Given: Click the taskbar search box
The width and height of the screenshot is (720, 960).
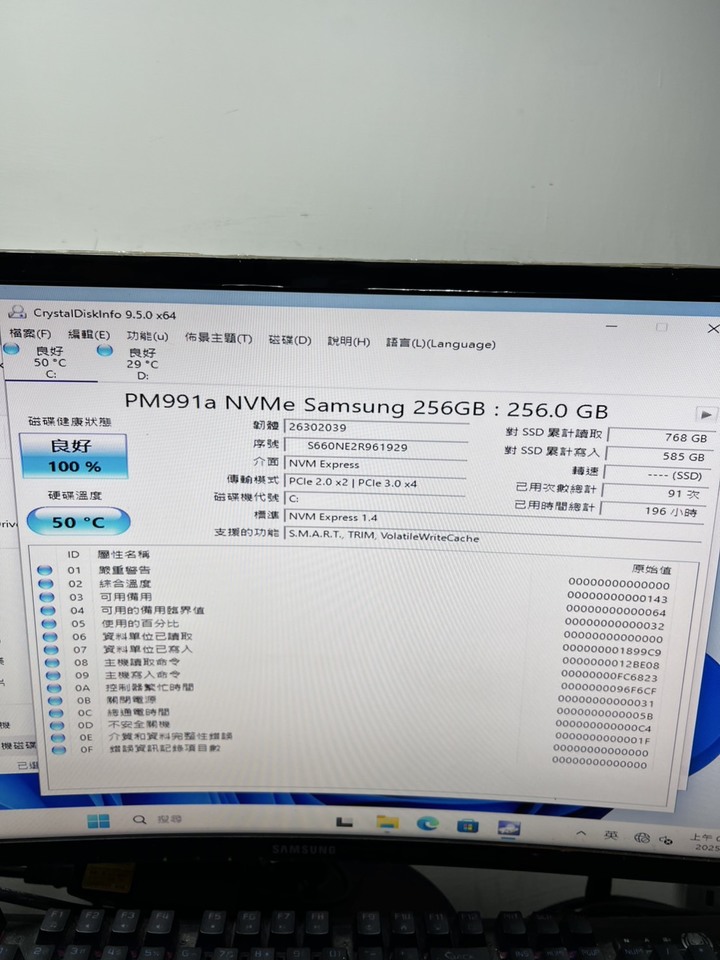Looking at the screenshot, I should 157,819.
